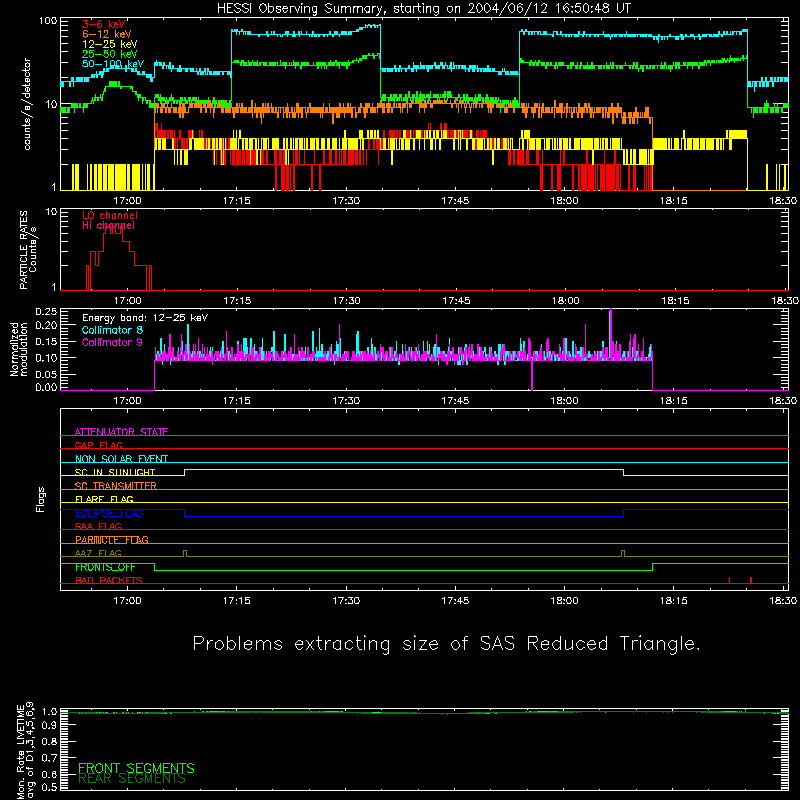The height and width of the screenshot is (800, 800).
Task: Select the yellow '12-25 keV' count-rate legend label
Action: 109,44
